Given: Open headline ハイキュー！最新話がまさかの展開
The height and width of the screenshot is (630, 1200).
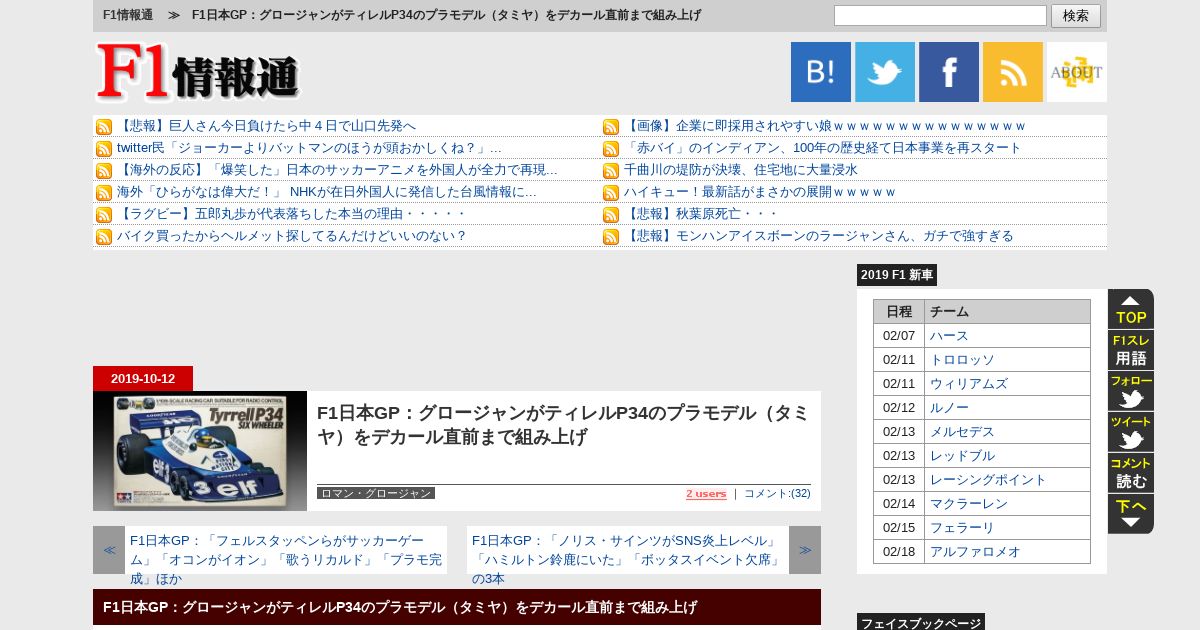Looking at the screenshot, I should [x=760, y=192].
